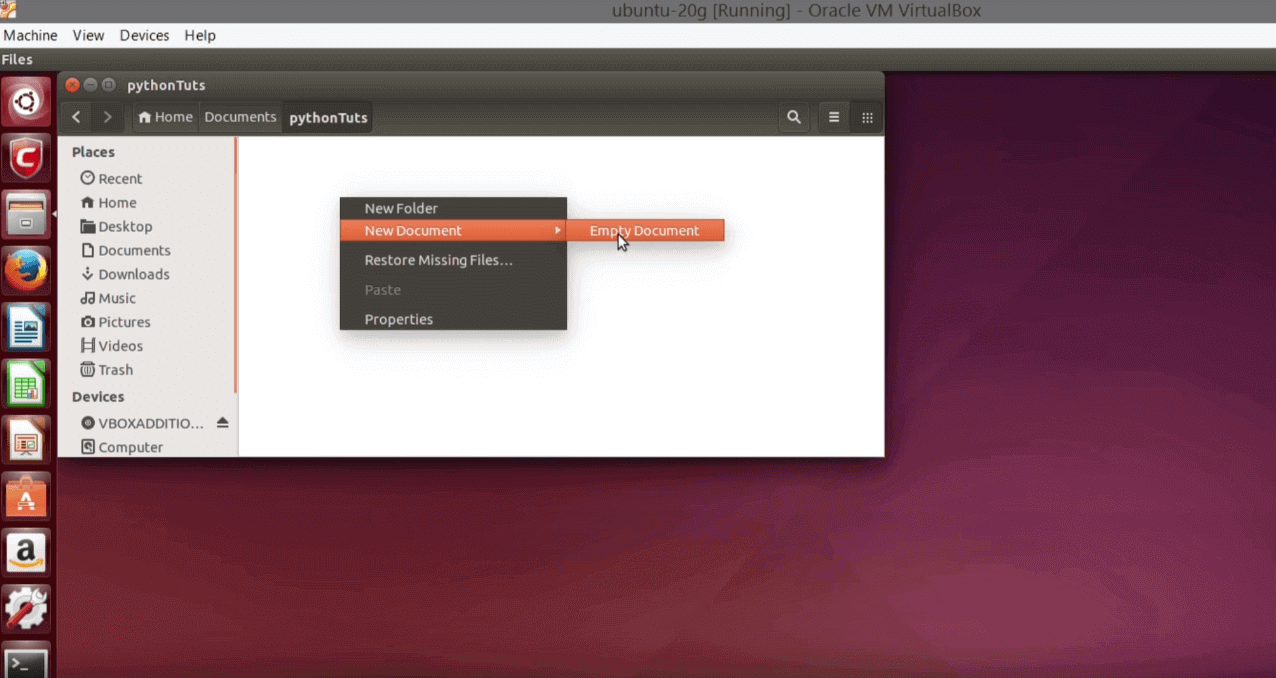This screenshot has height=678, width=1276.
Task: Click the back navigation arrow
Action: coord(76,117)
